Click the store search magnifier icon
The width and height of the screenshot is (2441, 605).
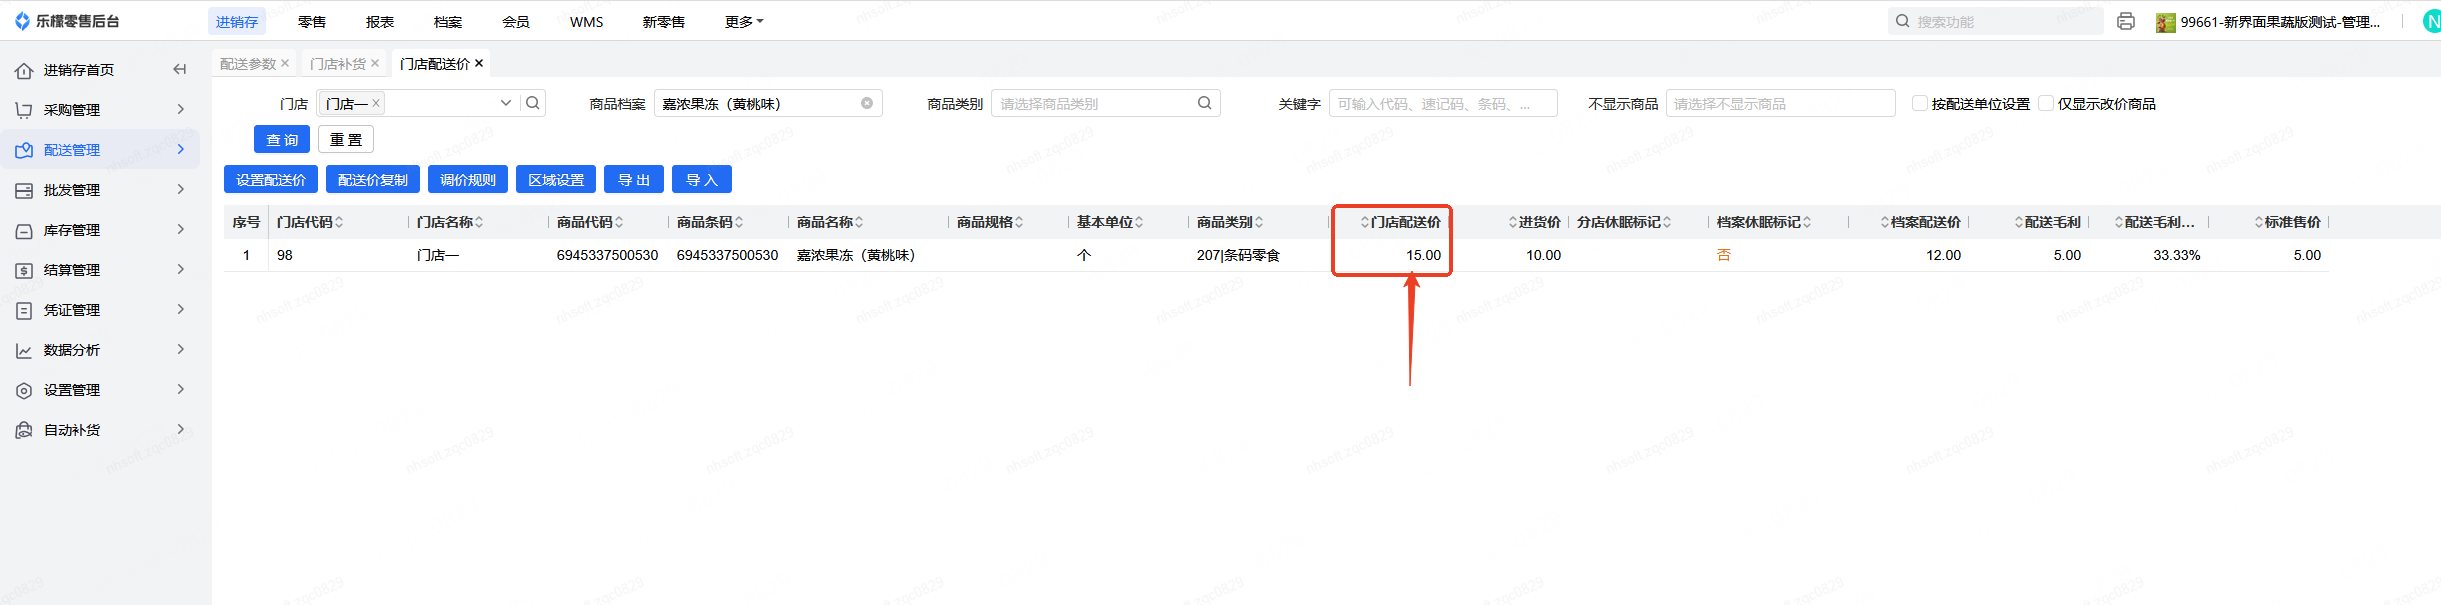(533, 103)
